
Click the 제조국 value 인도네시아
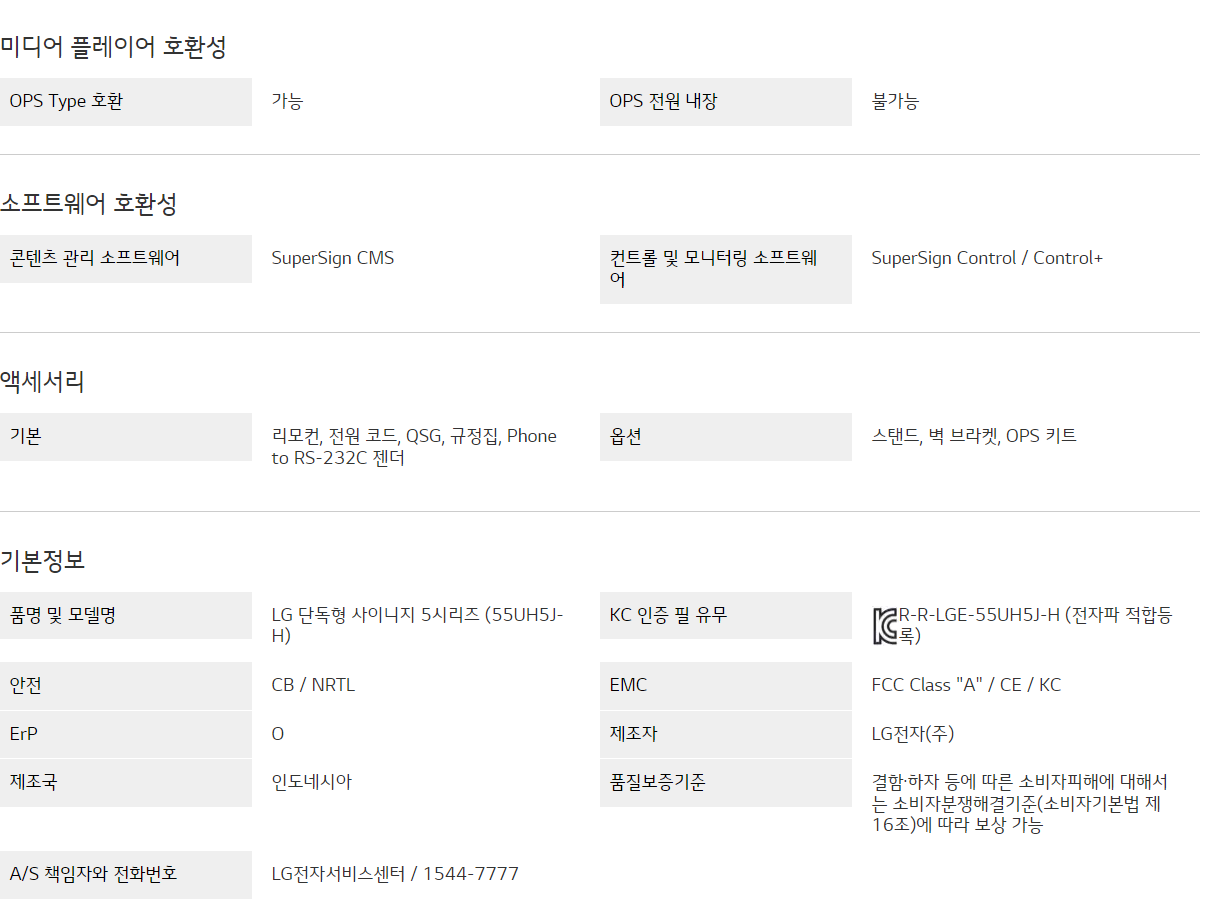[x=312, y=782]
